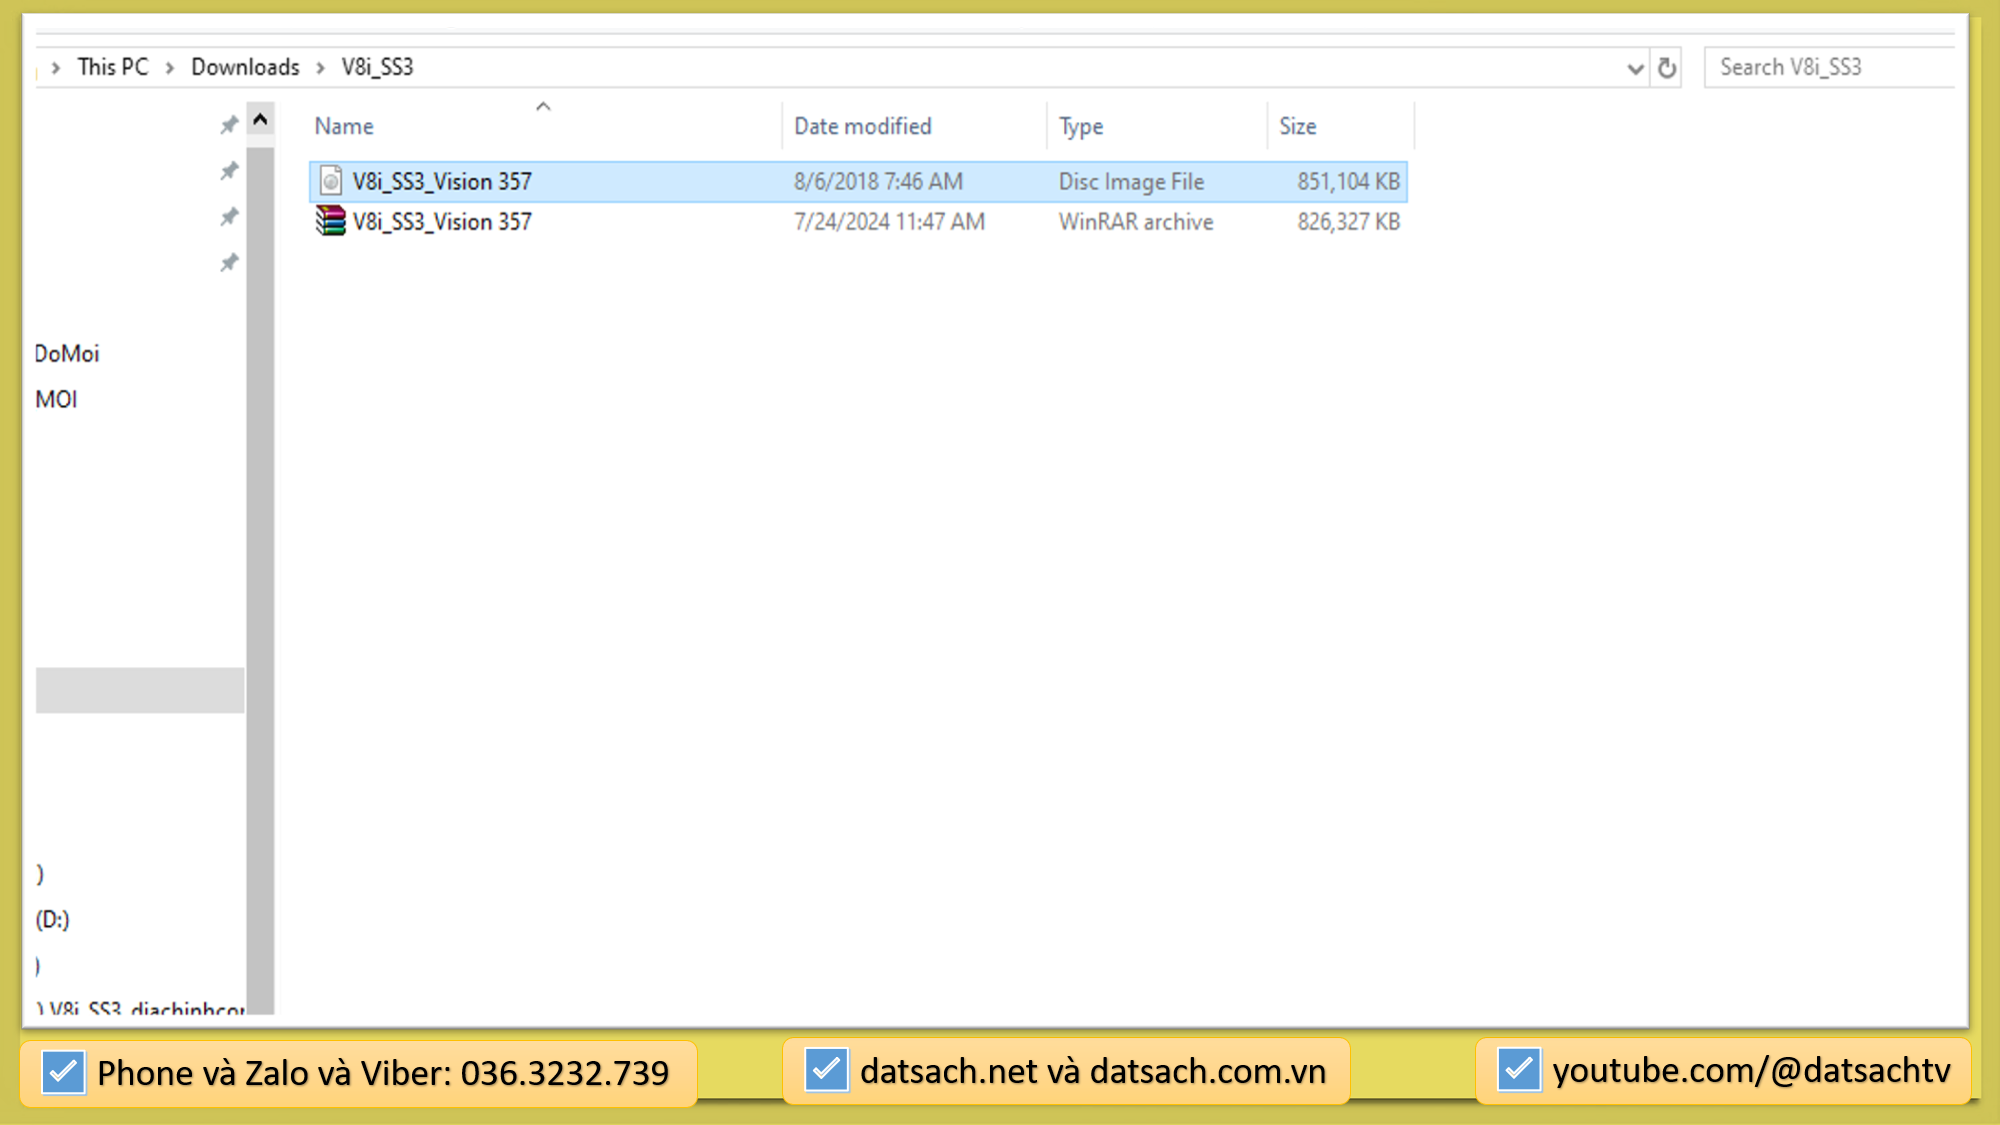Click the WinRAR archive file icon

(x=331, y=221)
